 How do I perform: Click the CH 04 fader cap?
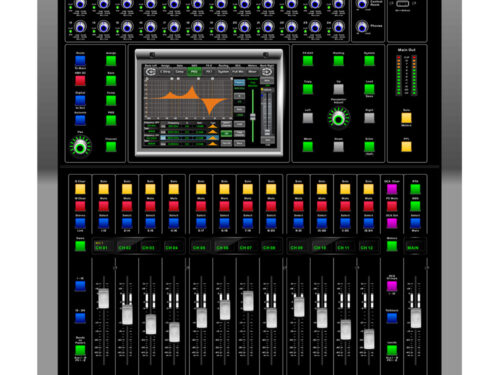(174, 332)
